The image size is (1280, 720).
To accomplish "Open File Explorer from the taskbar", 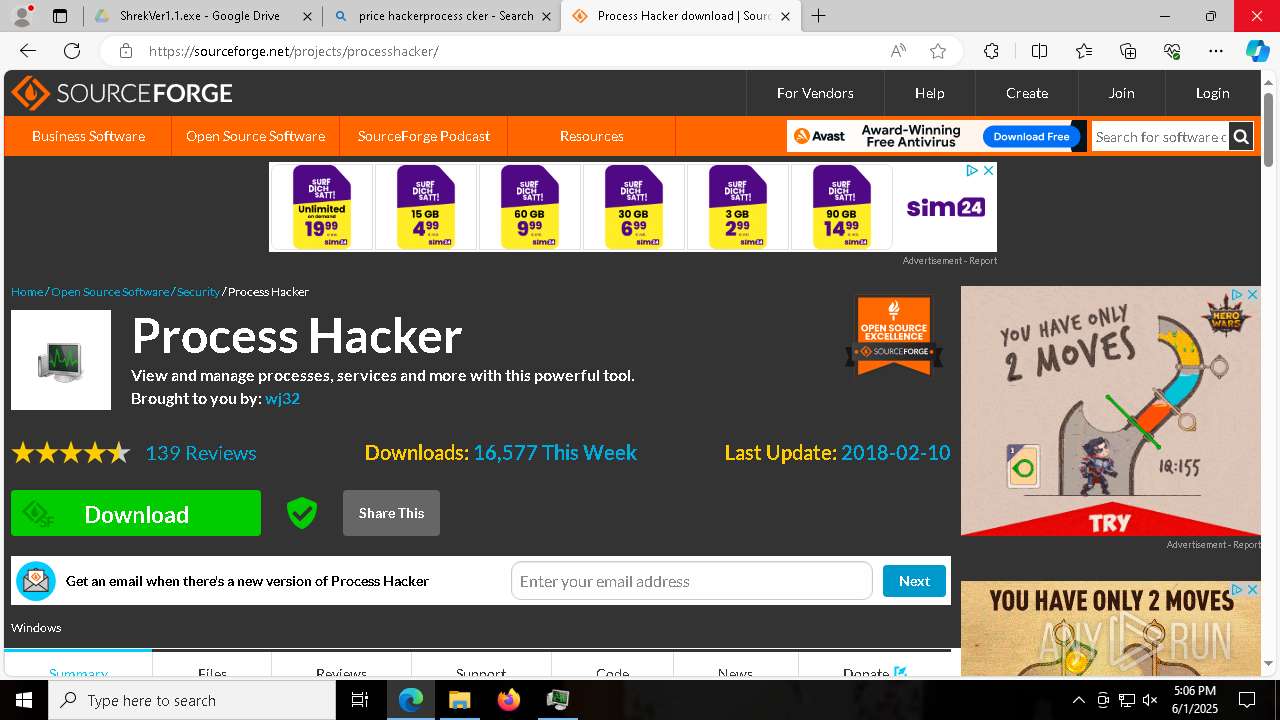I will (459, 700).
